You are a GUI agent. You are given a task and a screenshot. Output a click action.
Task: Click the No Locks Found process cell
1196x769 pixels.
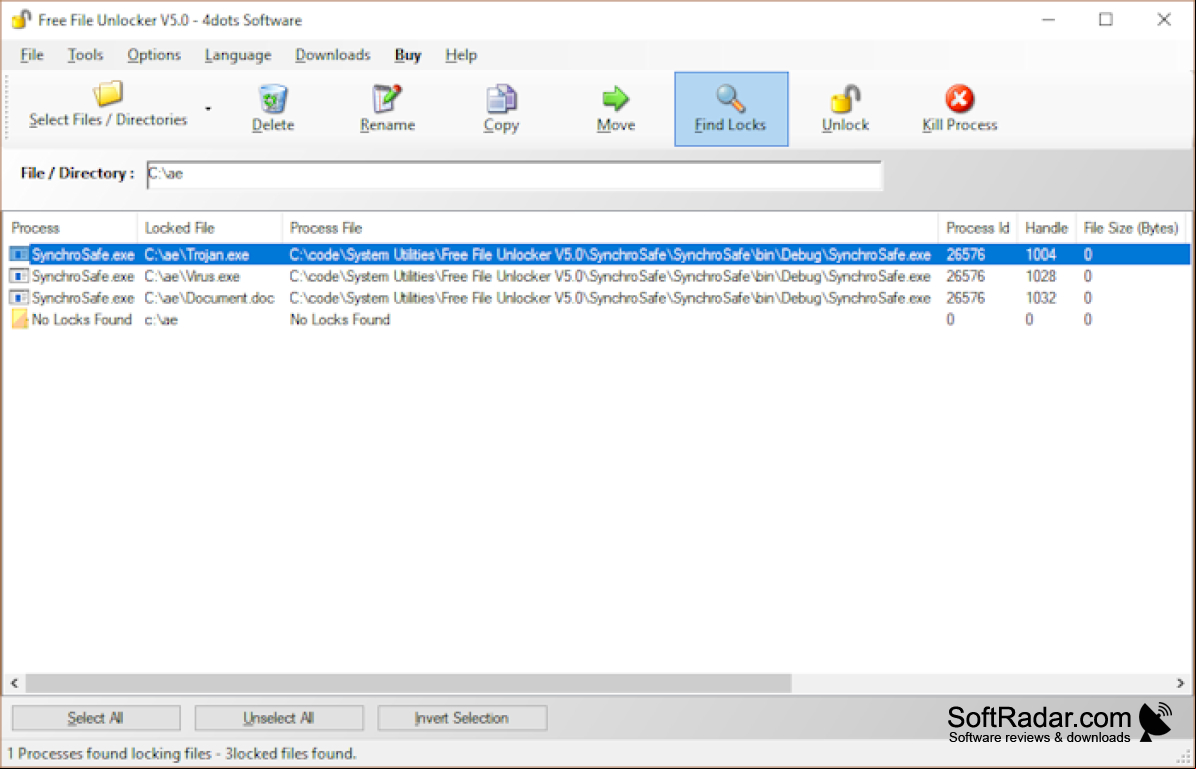coord(82,320)
